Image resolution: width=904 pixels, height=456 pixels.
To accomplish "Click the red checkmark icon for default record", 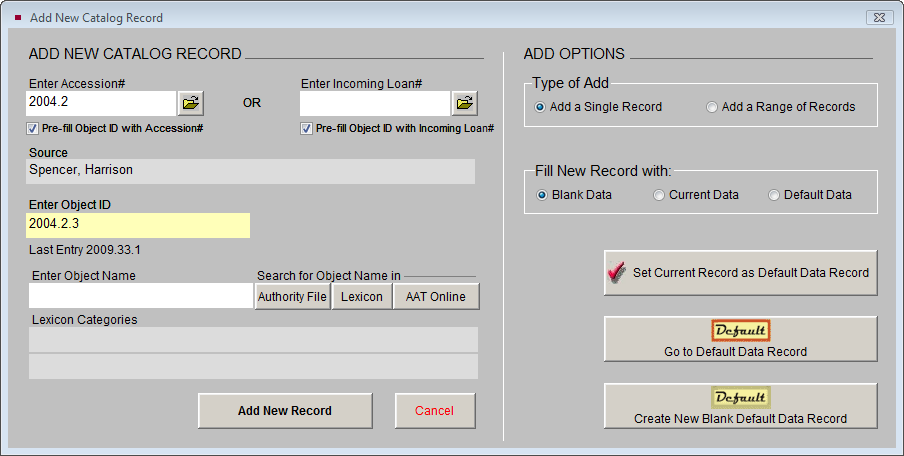I will coord(617,273).
